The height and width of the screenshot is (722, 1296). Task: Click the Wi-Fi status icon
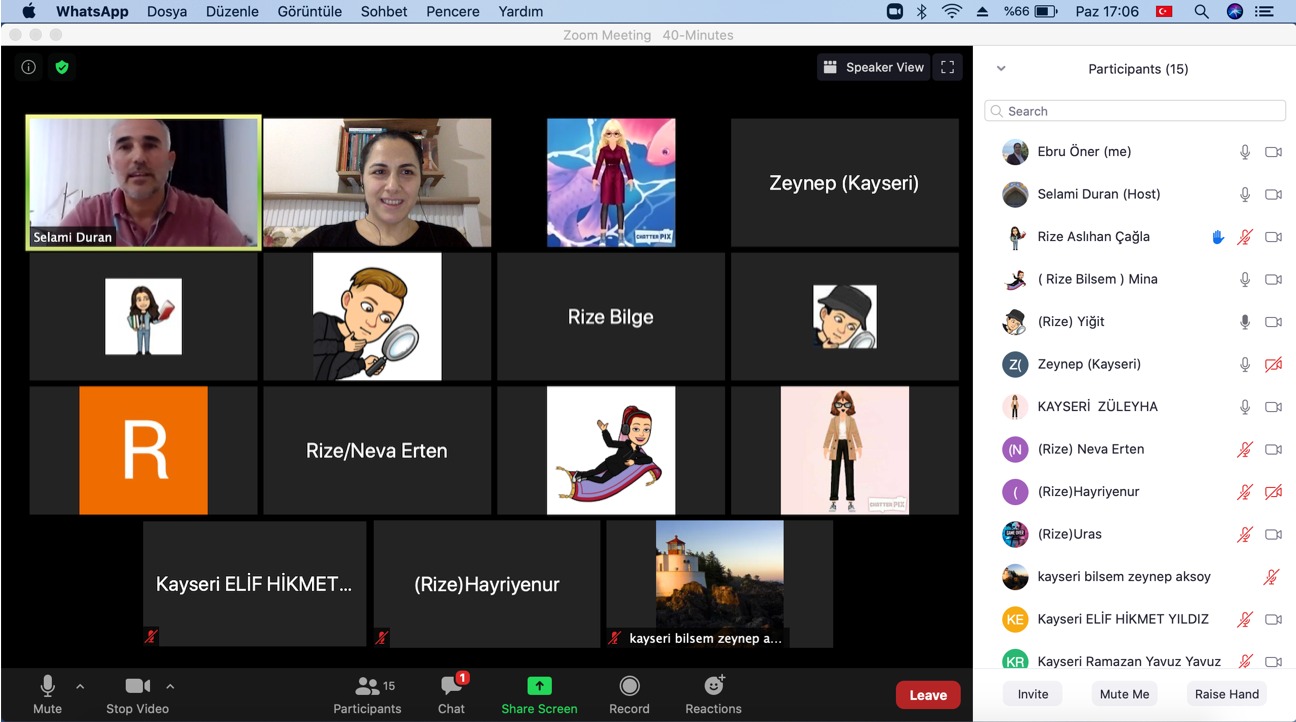pyautogui.click(x=951, y=12)
